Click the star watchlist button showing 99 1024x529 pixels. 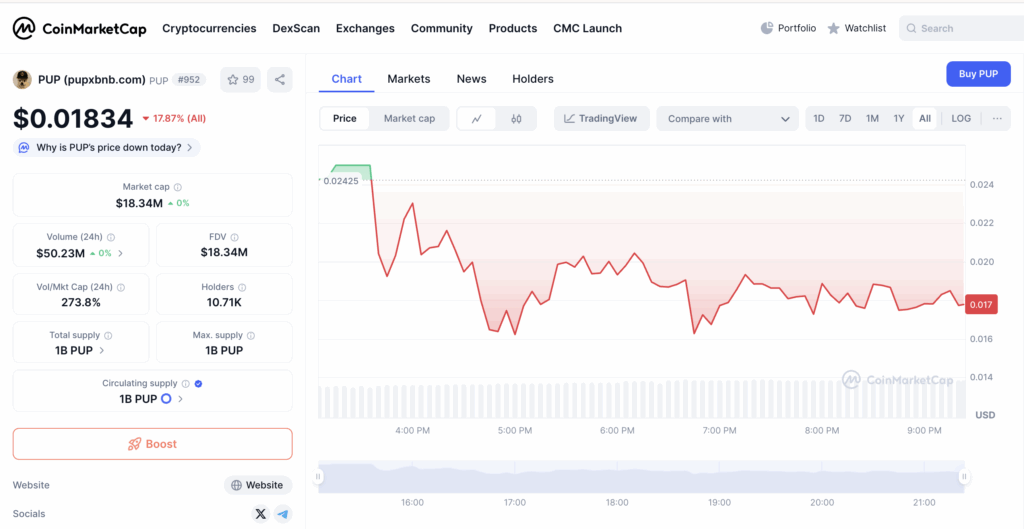click(240, 79)
